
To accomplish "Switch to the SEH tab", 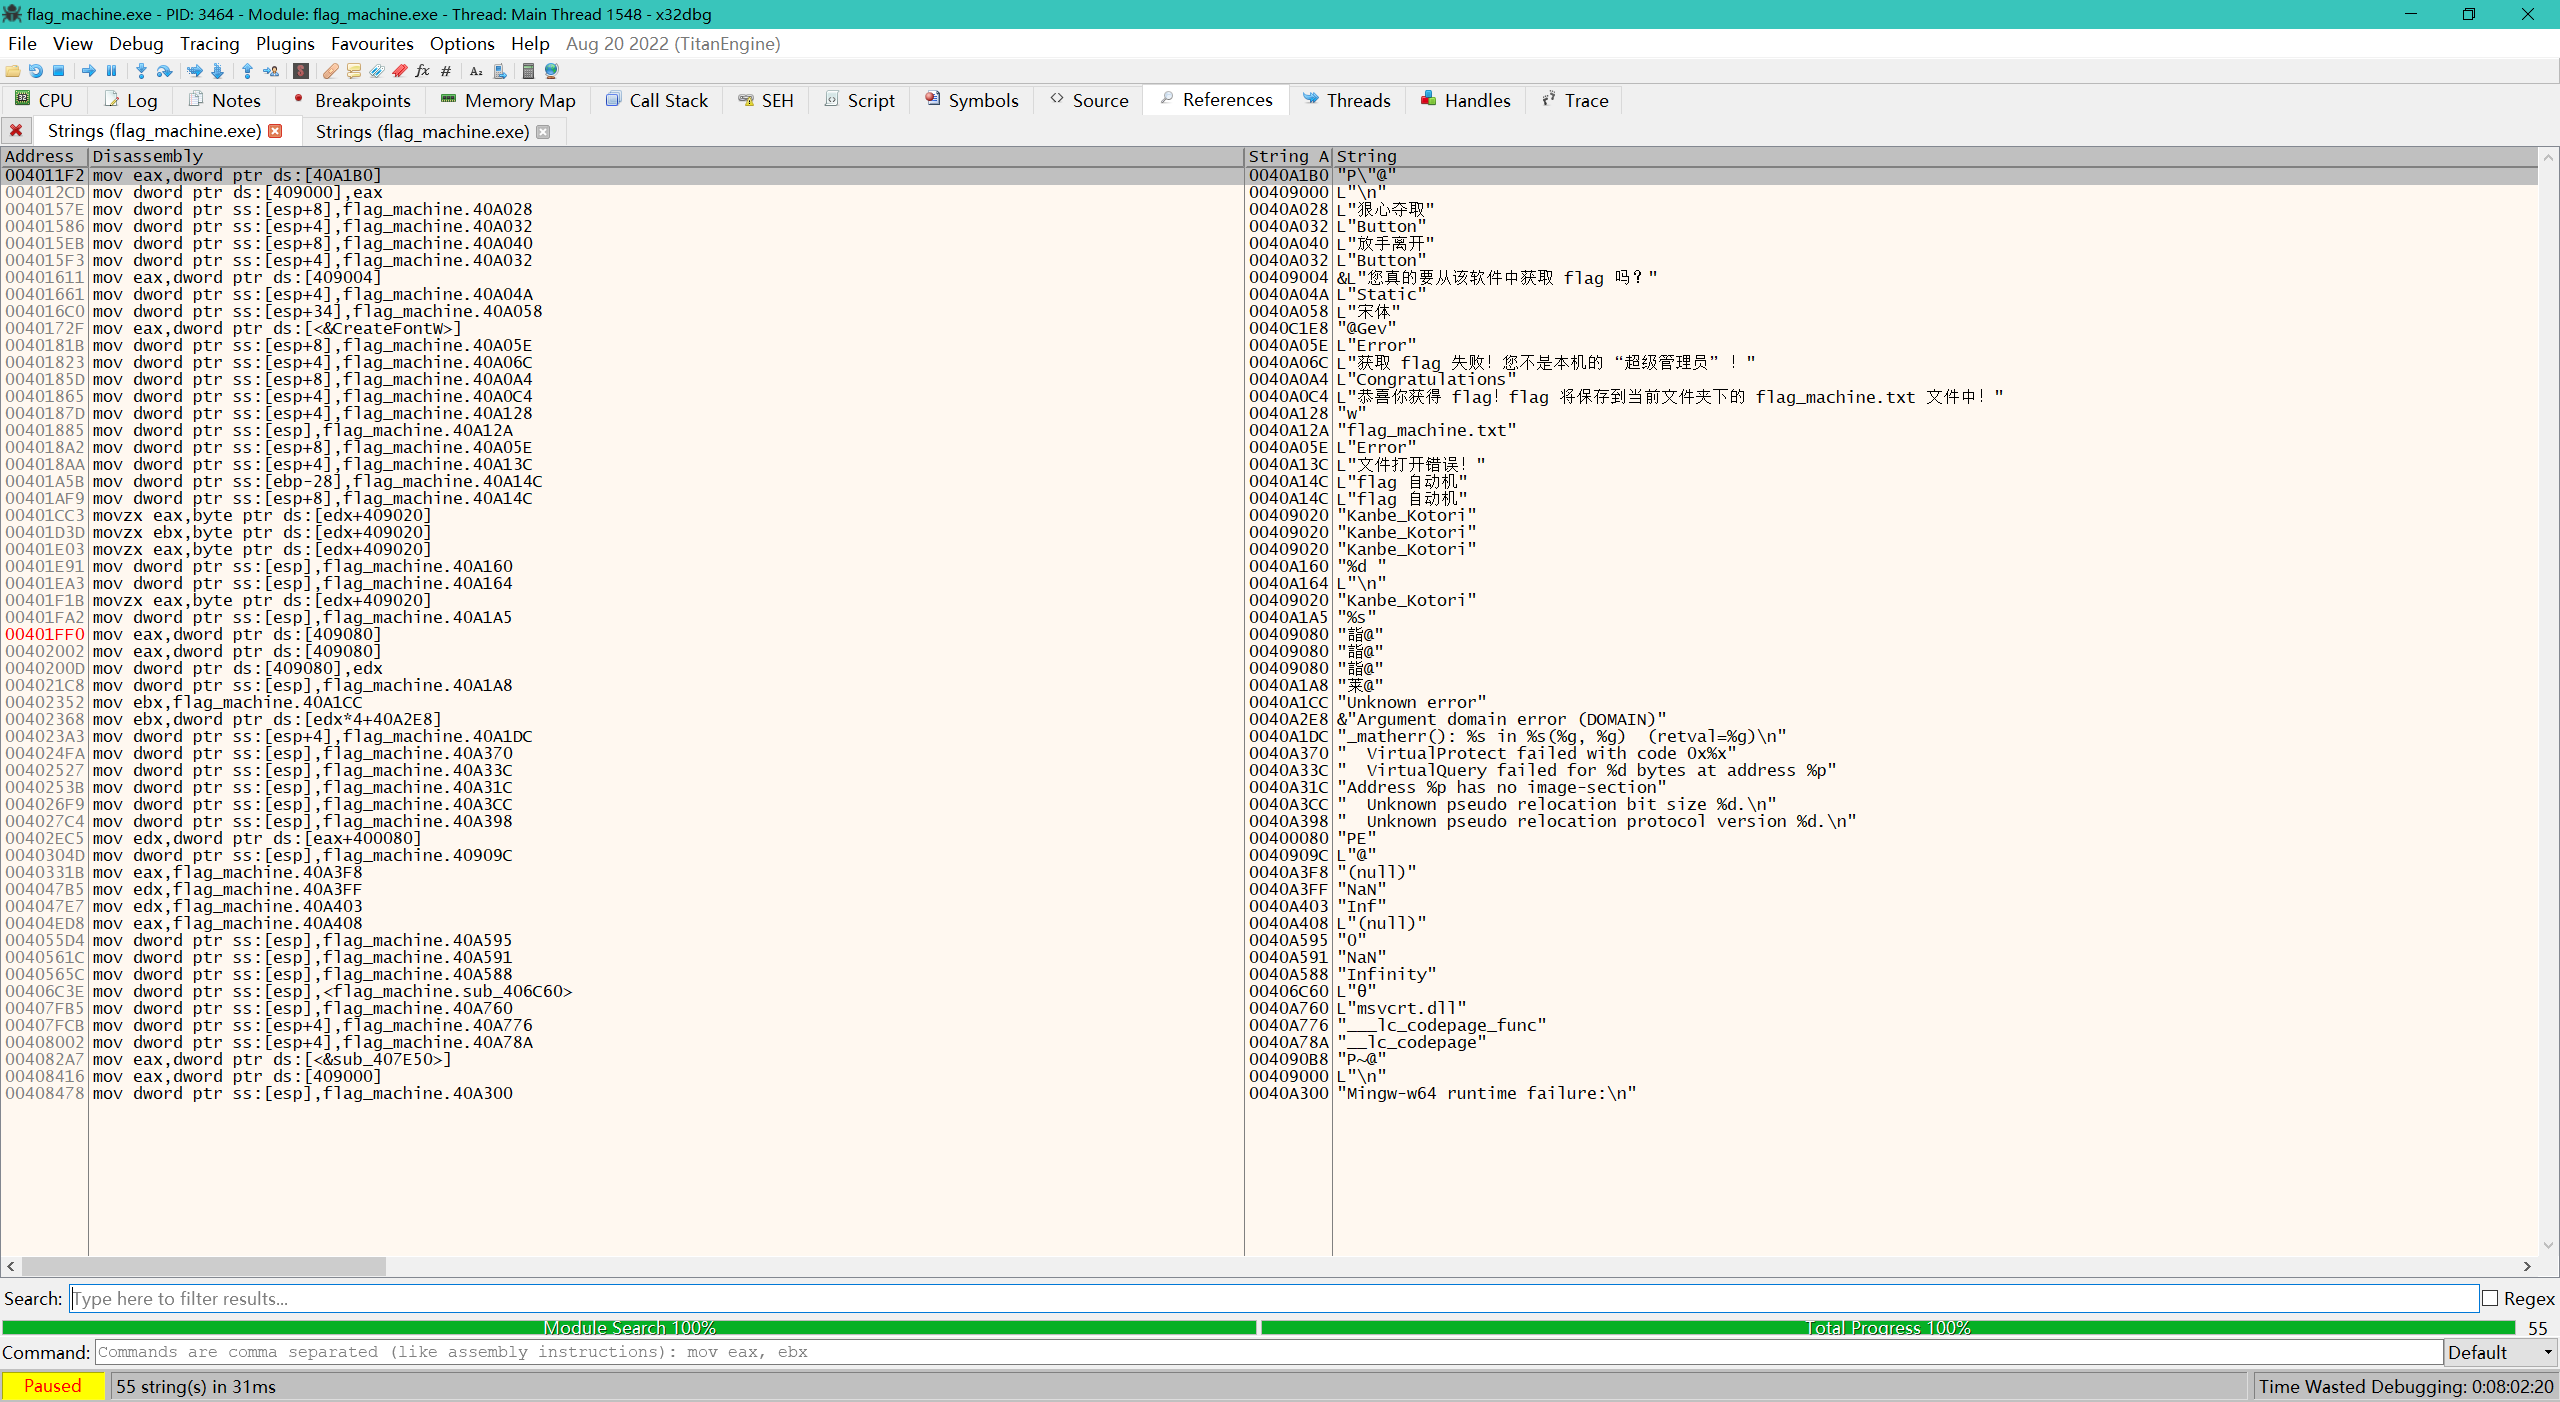I will click(x=766, y=100).
